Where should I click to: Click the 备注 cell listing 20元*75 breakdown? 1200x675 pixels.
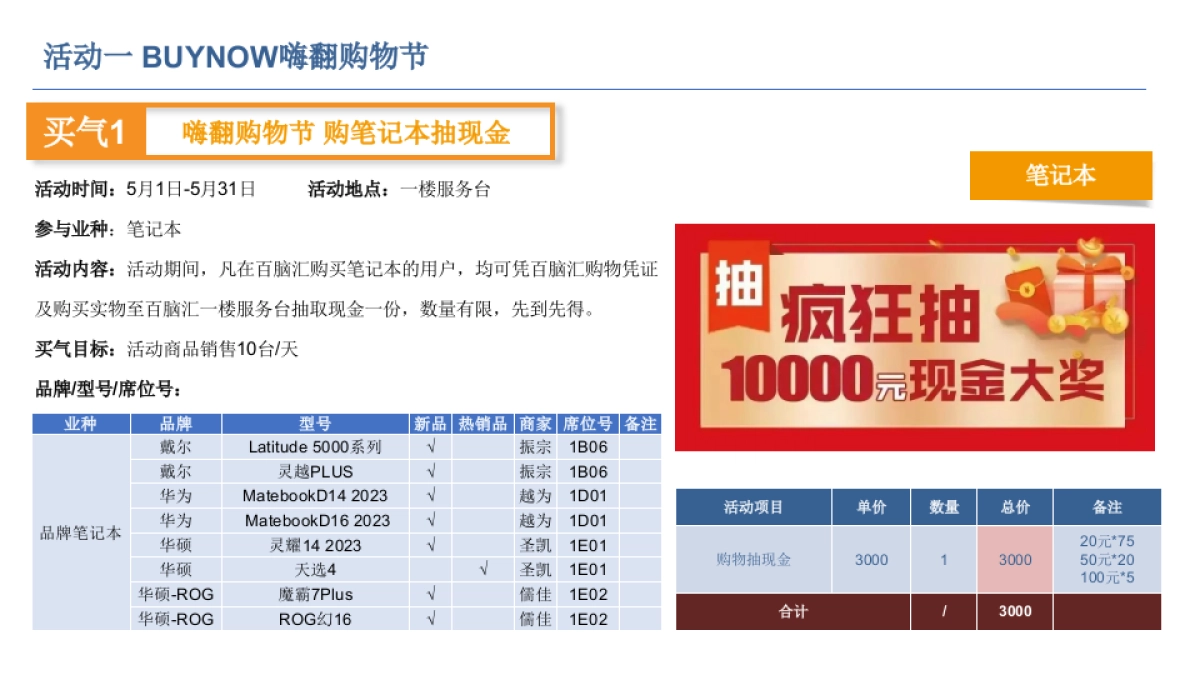[x=1109, y=560]
